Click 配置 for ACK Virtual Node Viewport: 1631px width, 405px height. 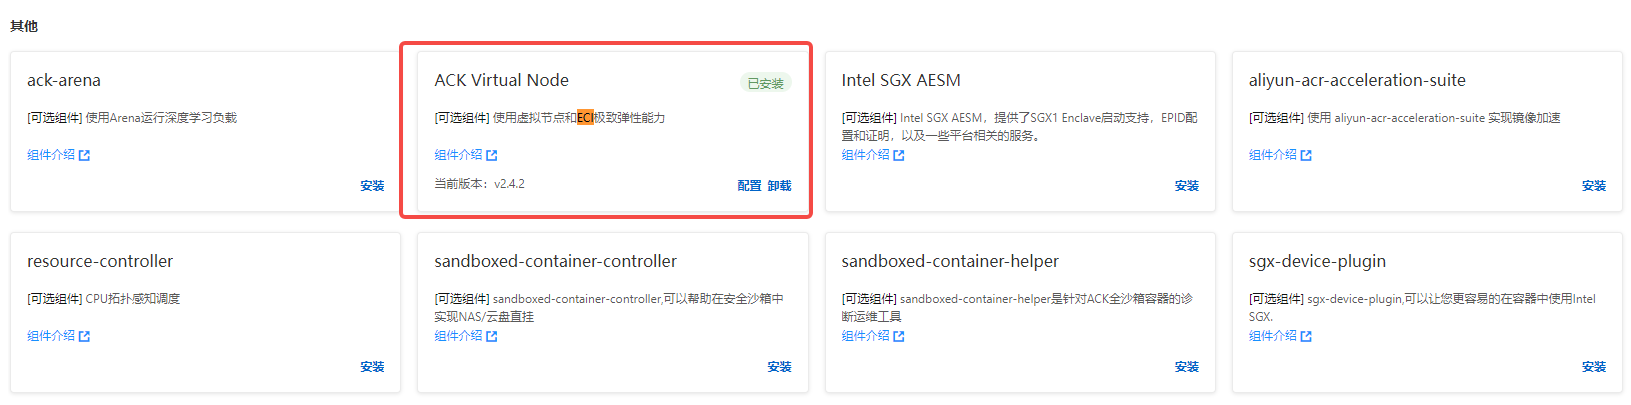coord(749,186)
